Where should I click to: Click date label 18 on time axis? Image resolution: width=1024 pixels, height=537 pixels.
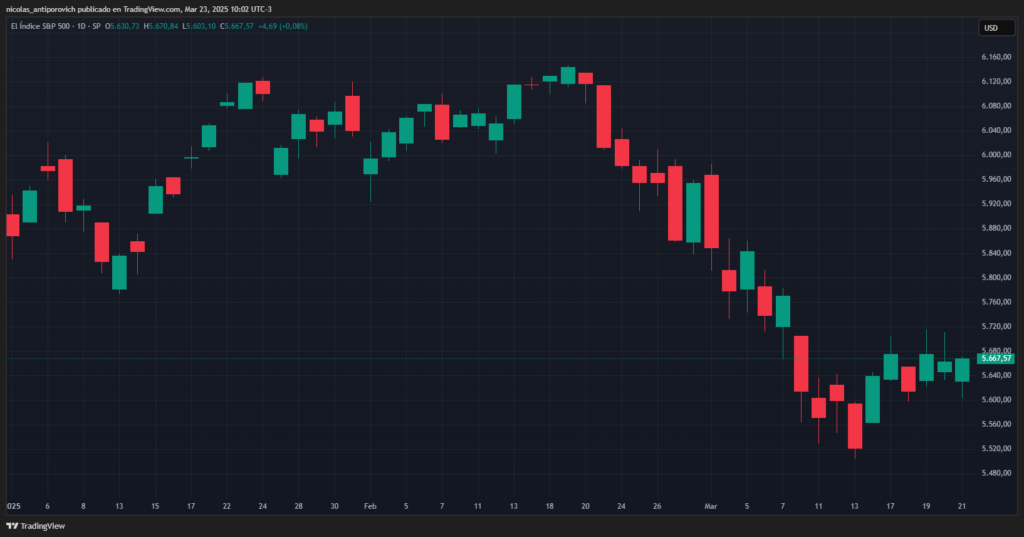pyautogui.click(x=550, y=506)
